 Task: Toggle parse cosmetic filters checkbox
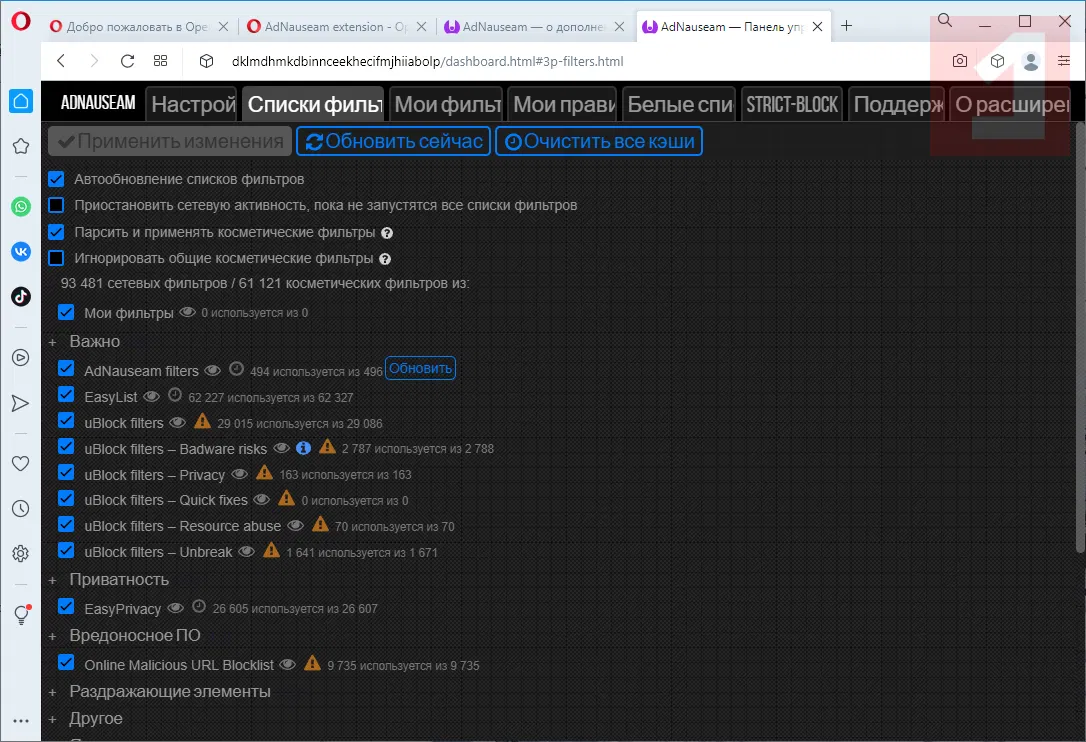coord(56,232)
